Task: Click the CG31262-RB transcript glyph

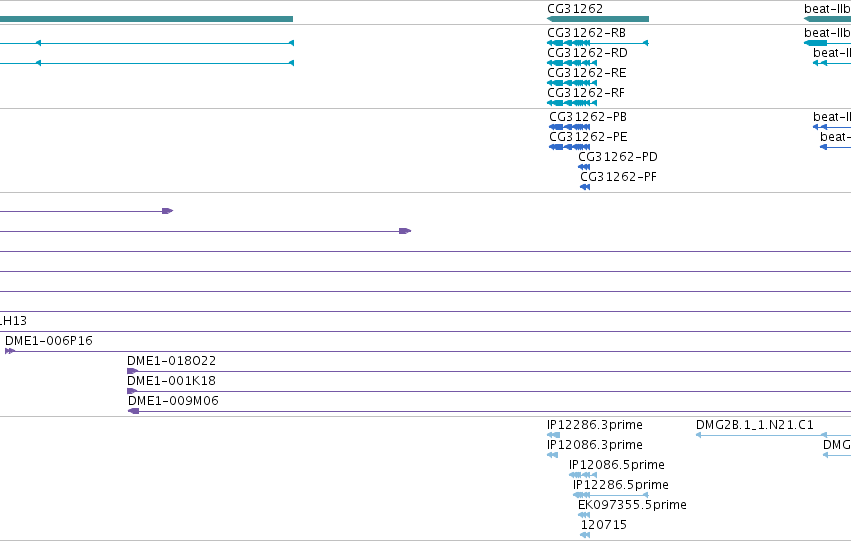Action: coord(598,43)
